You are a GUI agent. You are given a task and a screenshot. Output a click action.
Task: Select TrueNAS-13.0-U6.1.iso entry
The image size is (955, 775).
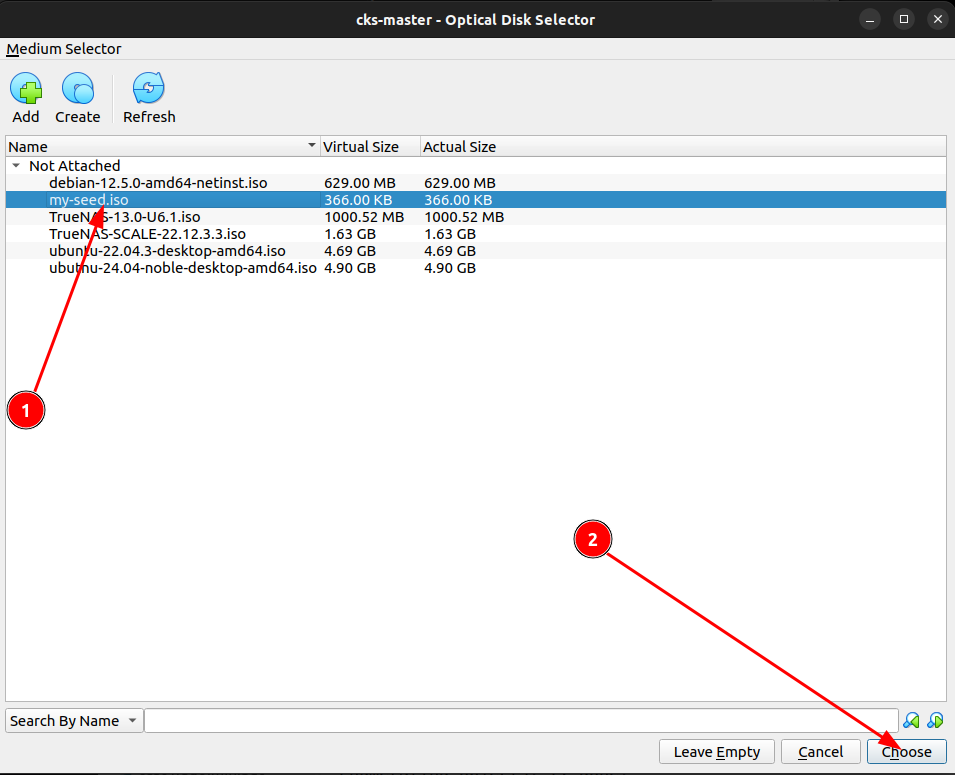click(x=124, y=217)
